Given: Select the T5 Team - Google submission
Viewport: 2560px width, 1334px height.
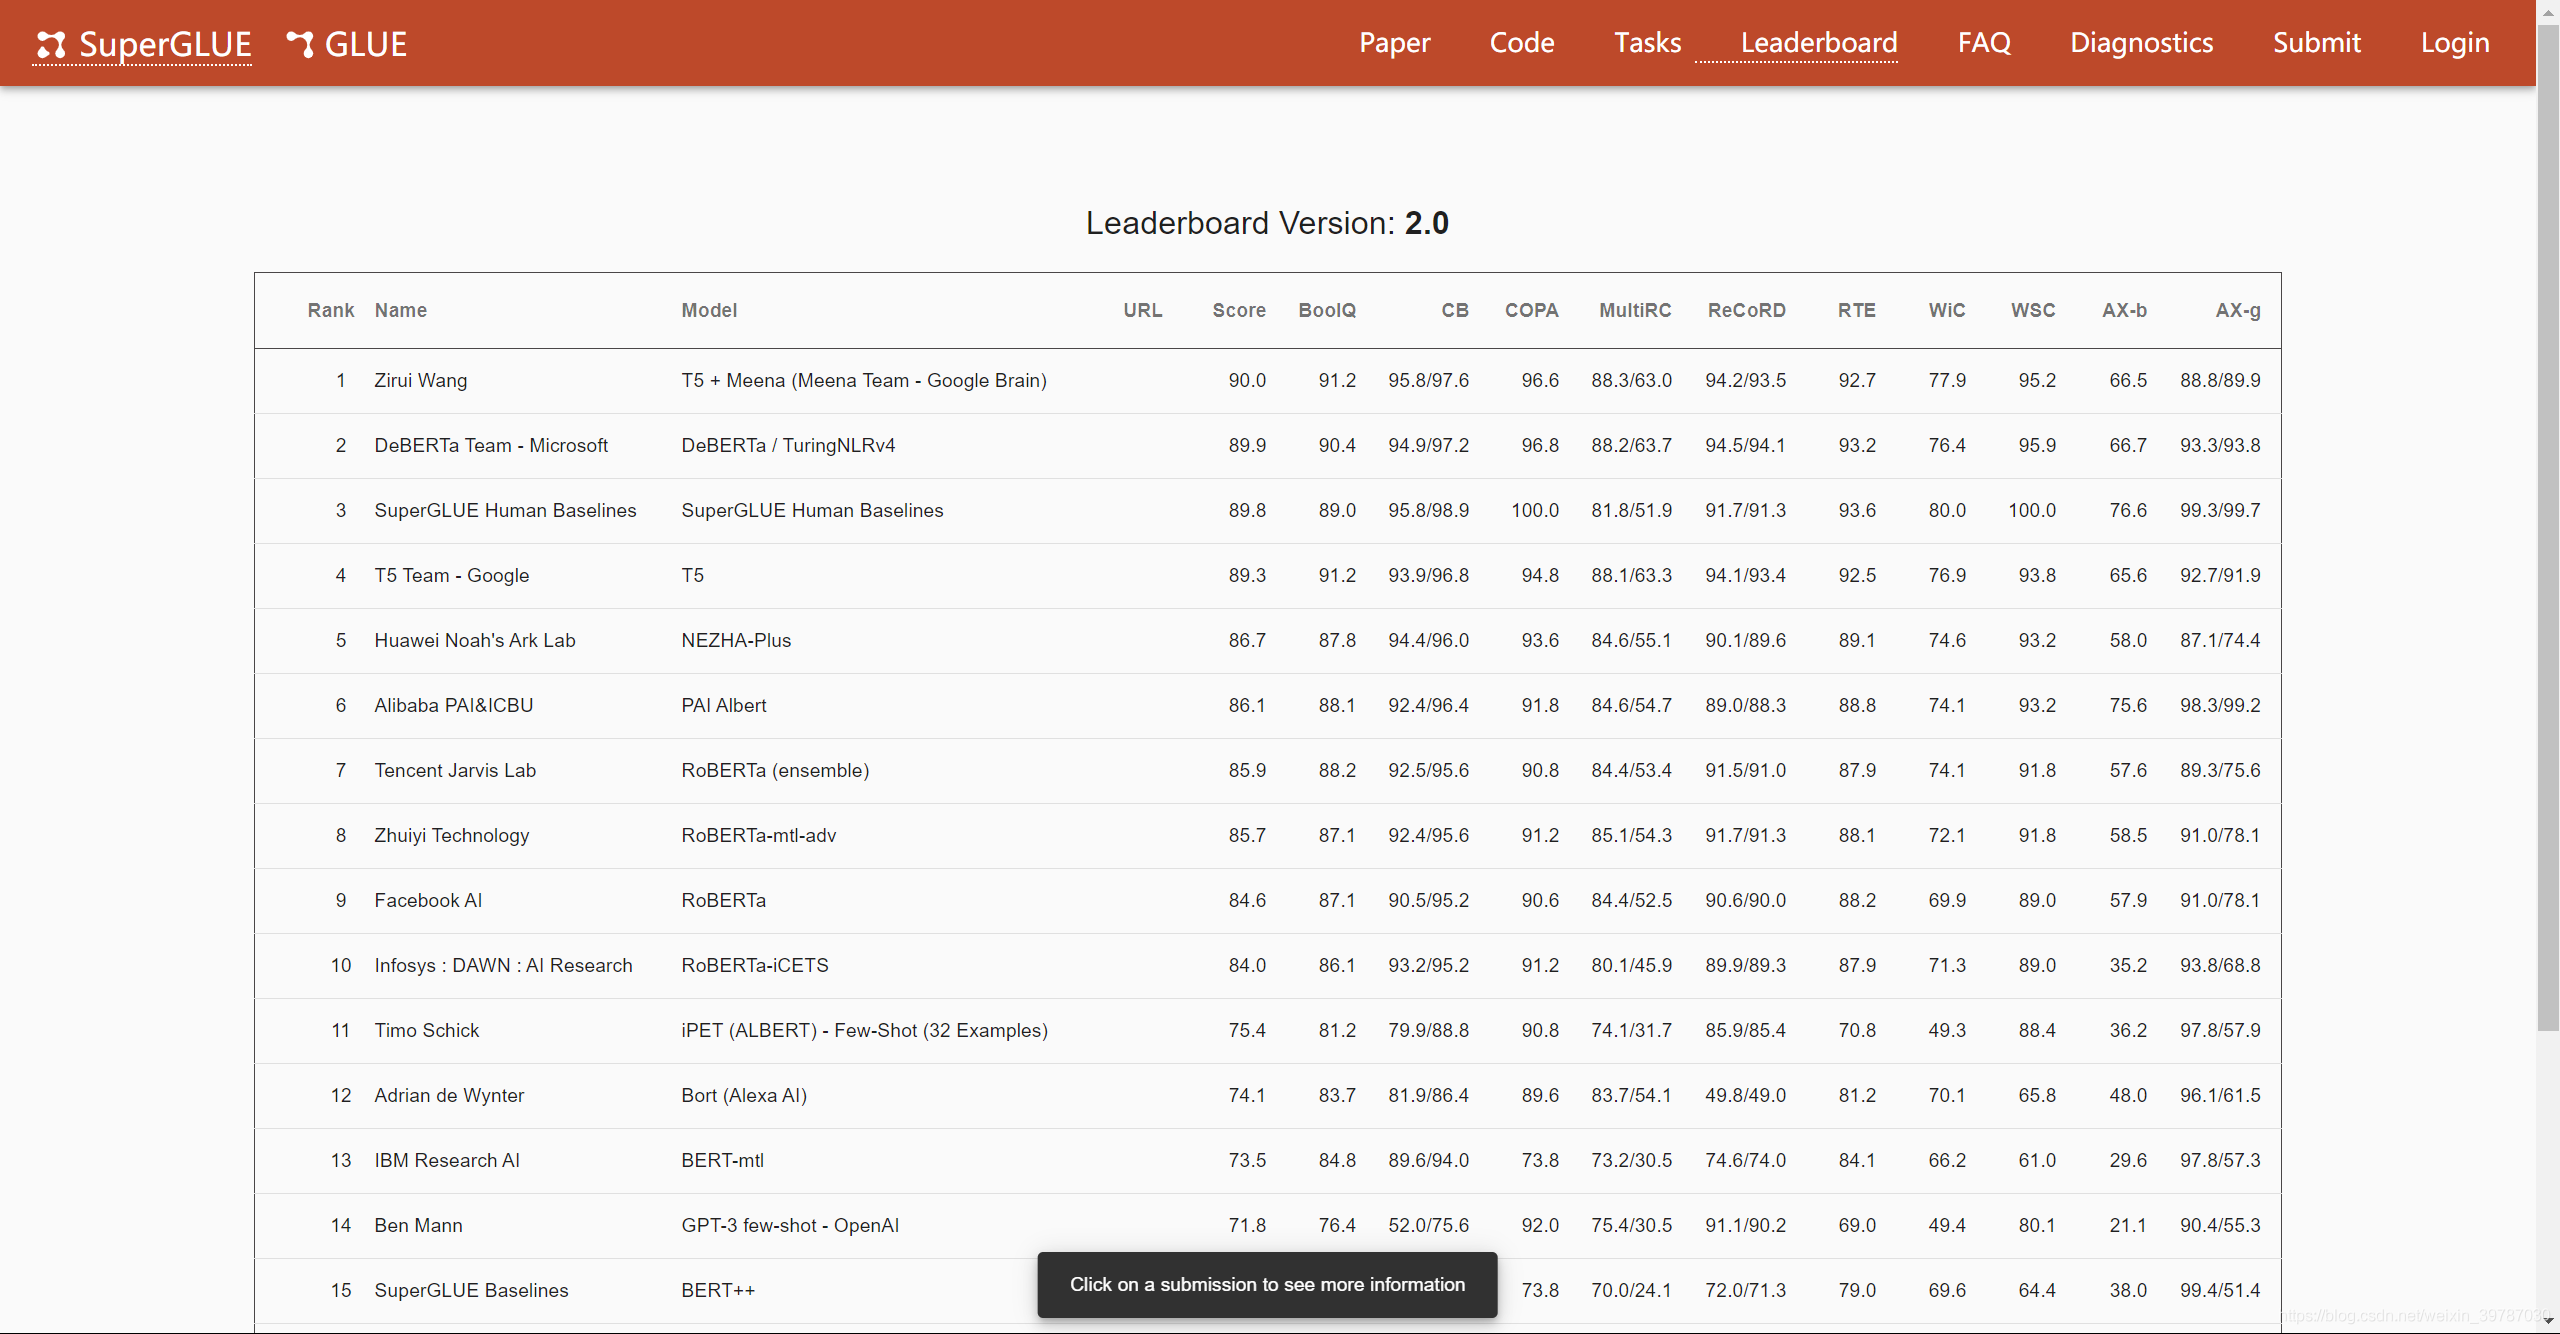Looking at the screenshot, I should [1268, 576].
